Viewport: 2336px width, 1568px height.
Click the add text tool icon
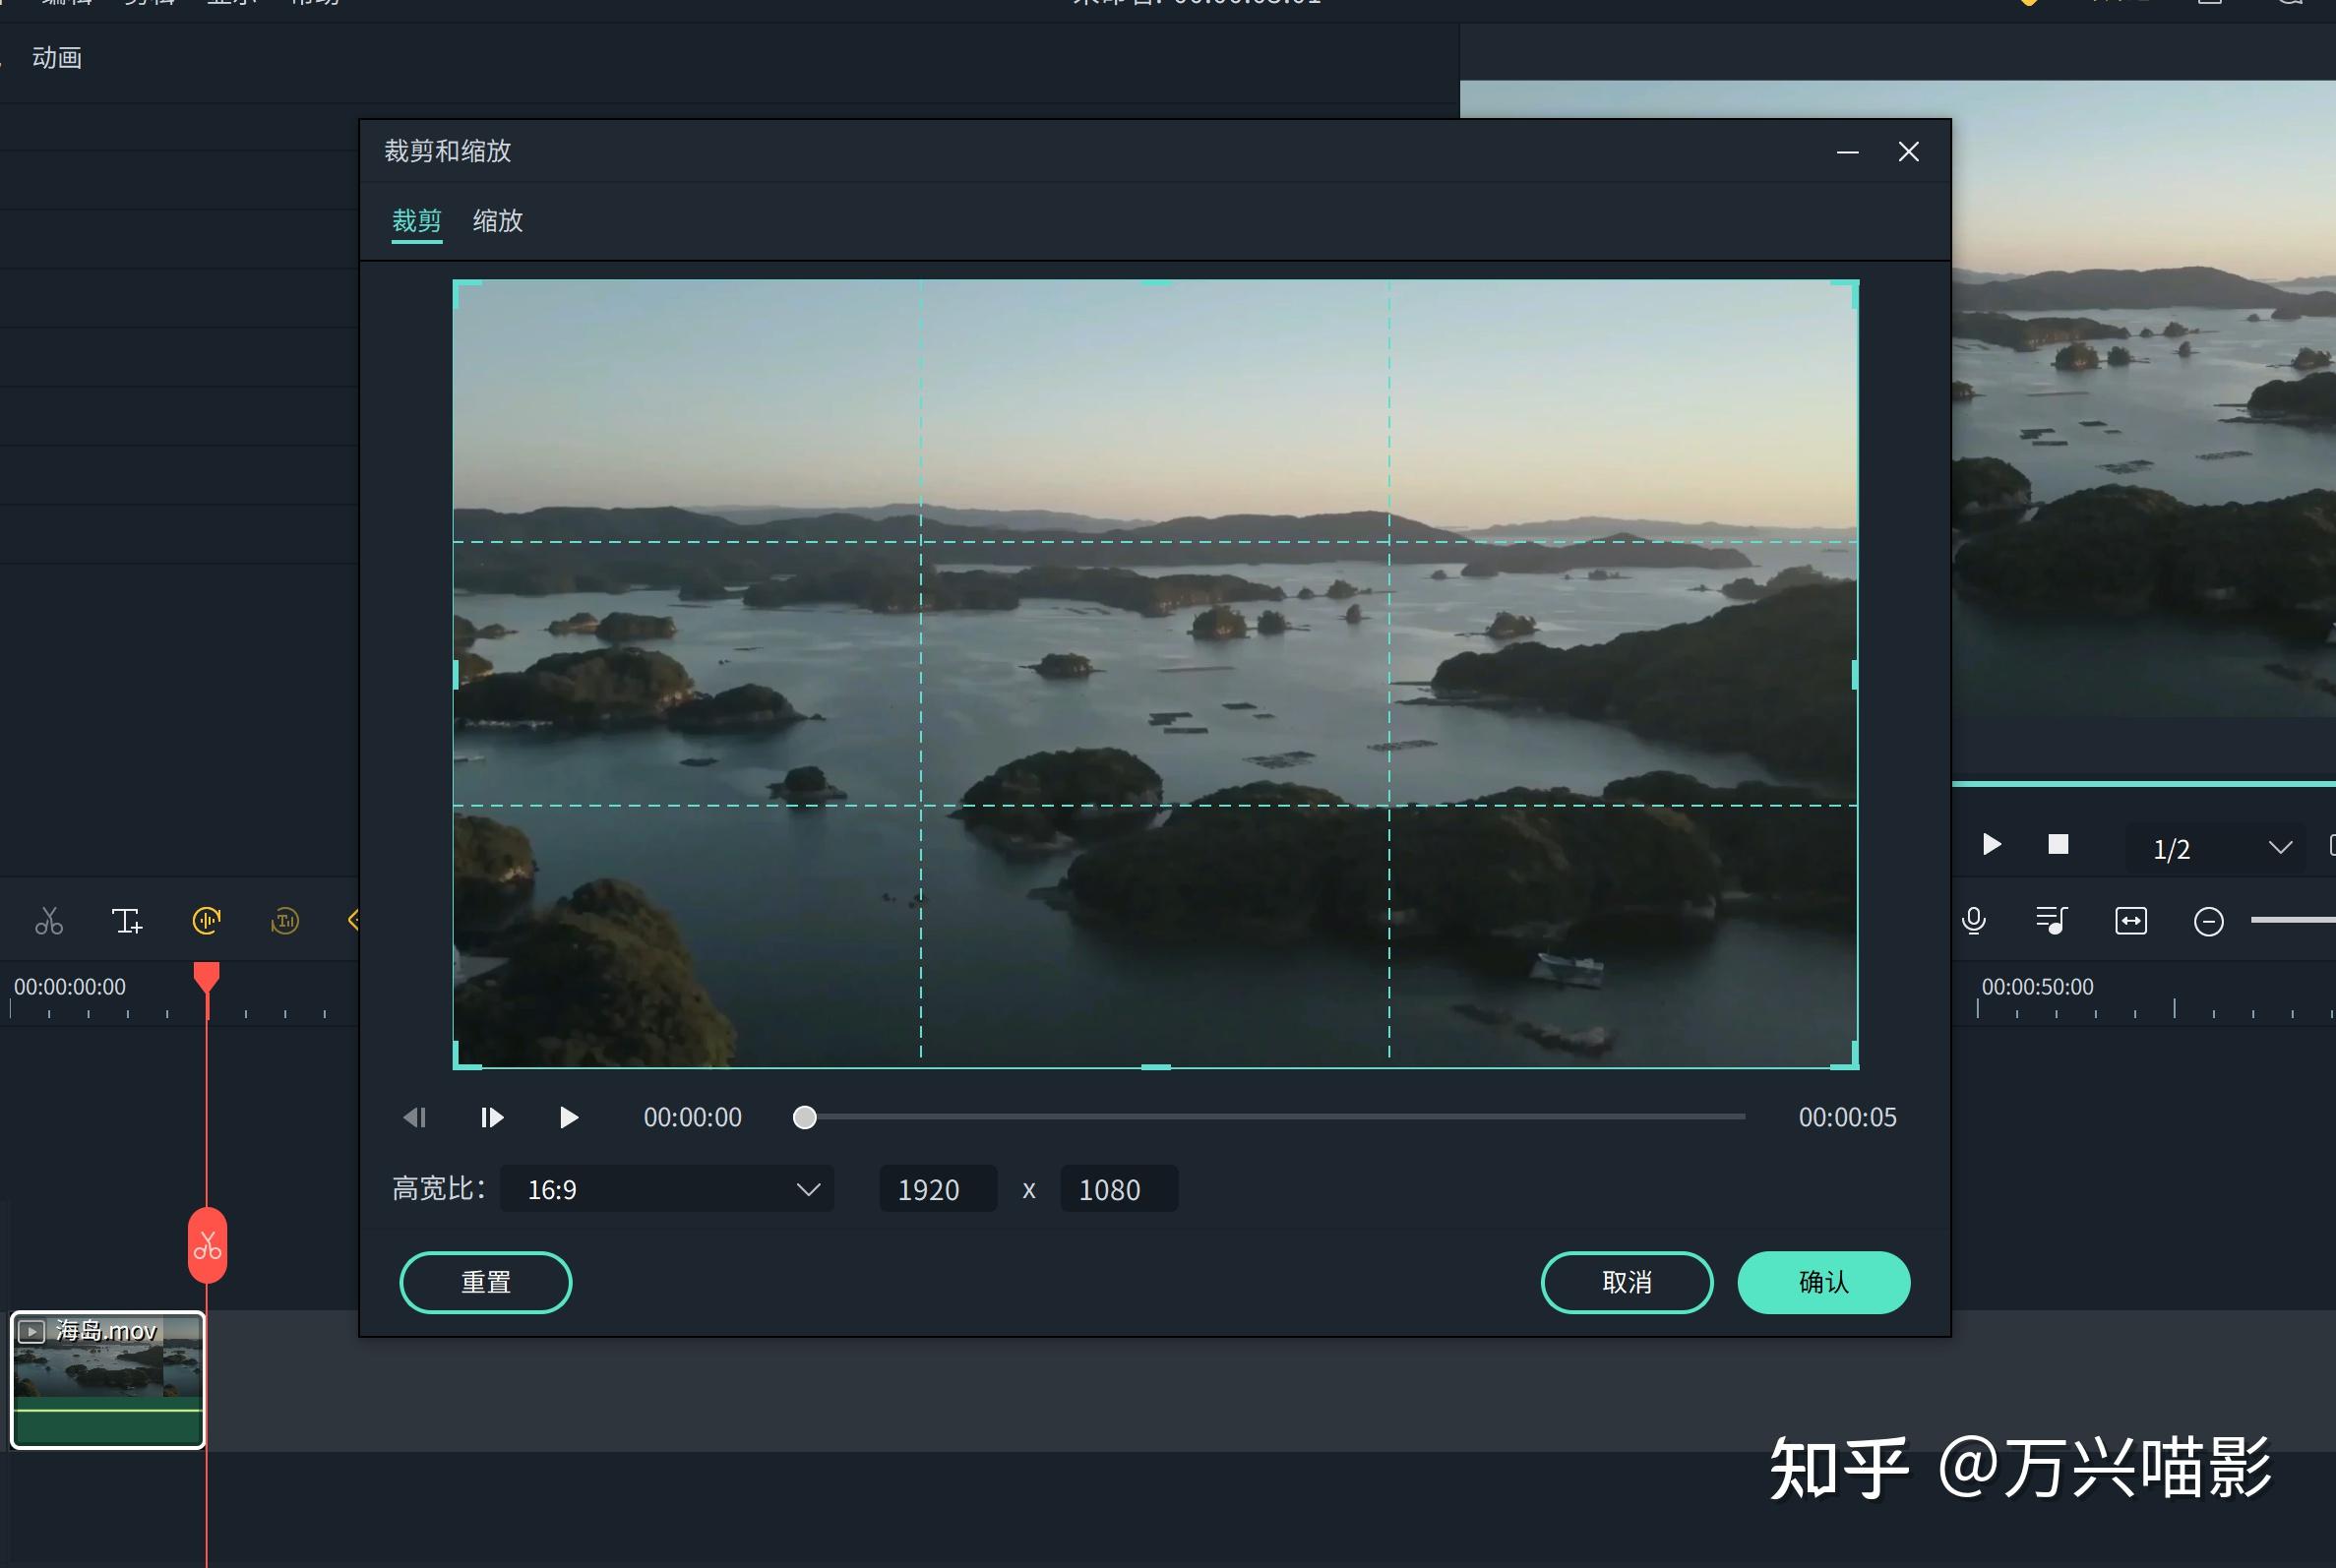127,920
